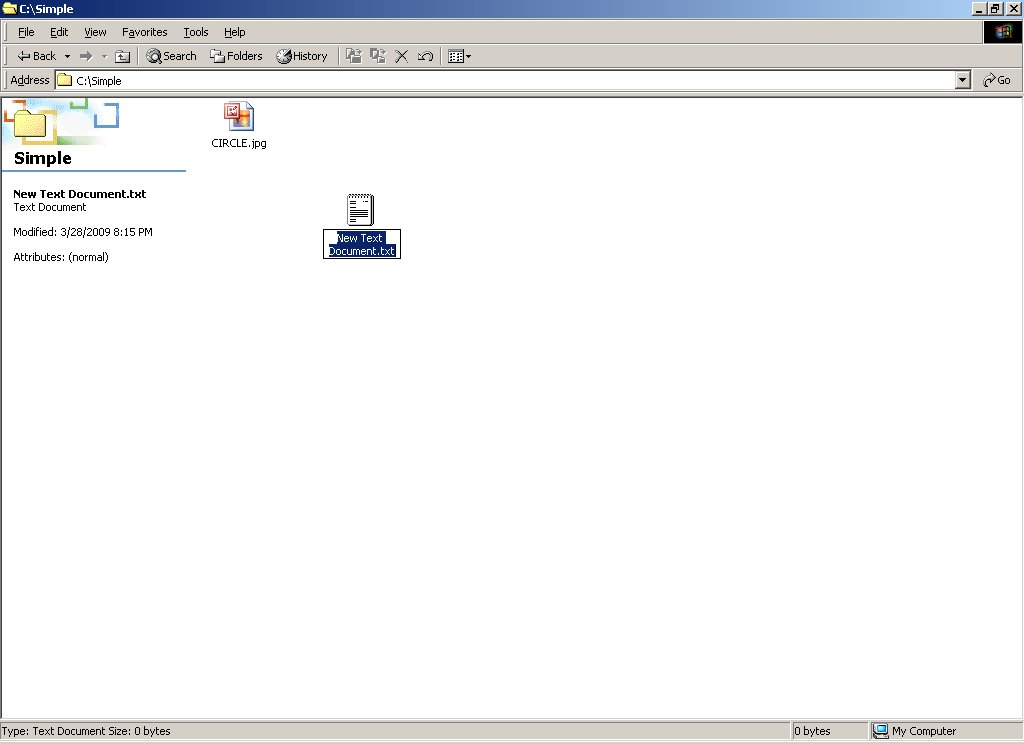Delete the selected file using X icon

402,56
